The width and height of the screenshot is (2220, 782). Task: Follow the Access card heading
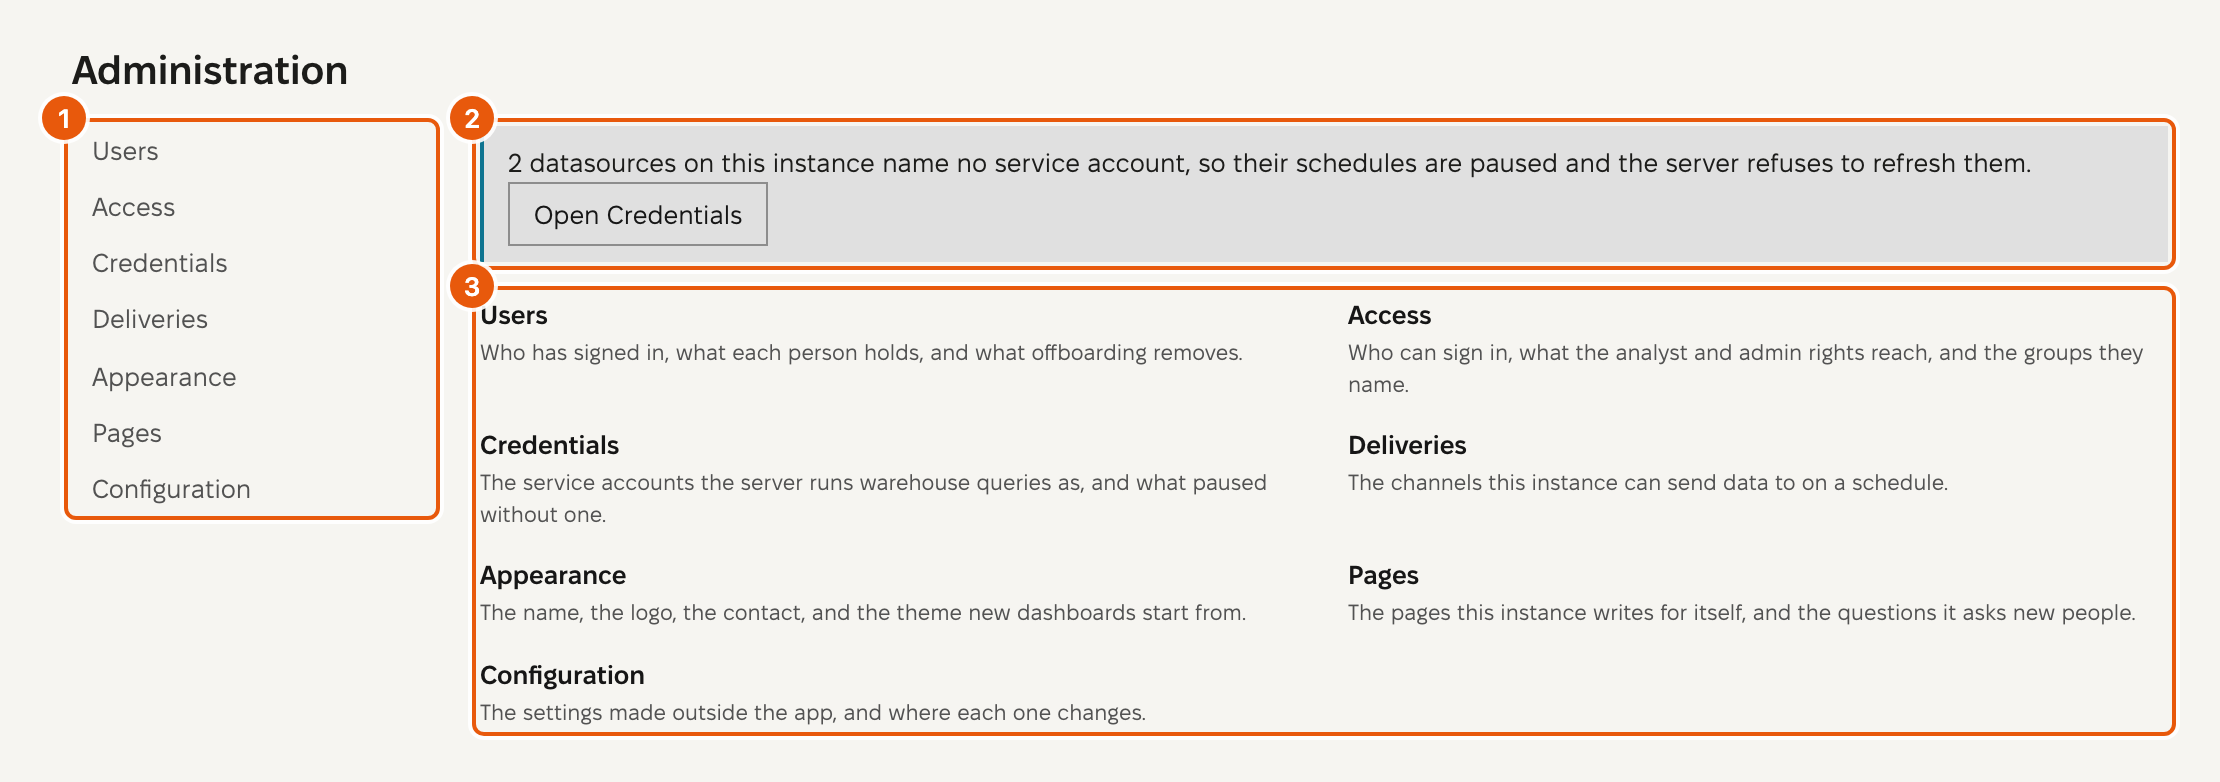point(1389,315)
